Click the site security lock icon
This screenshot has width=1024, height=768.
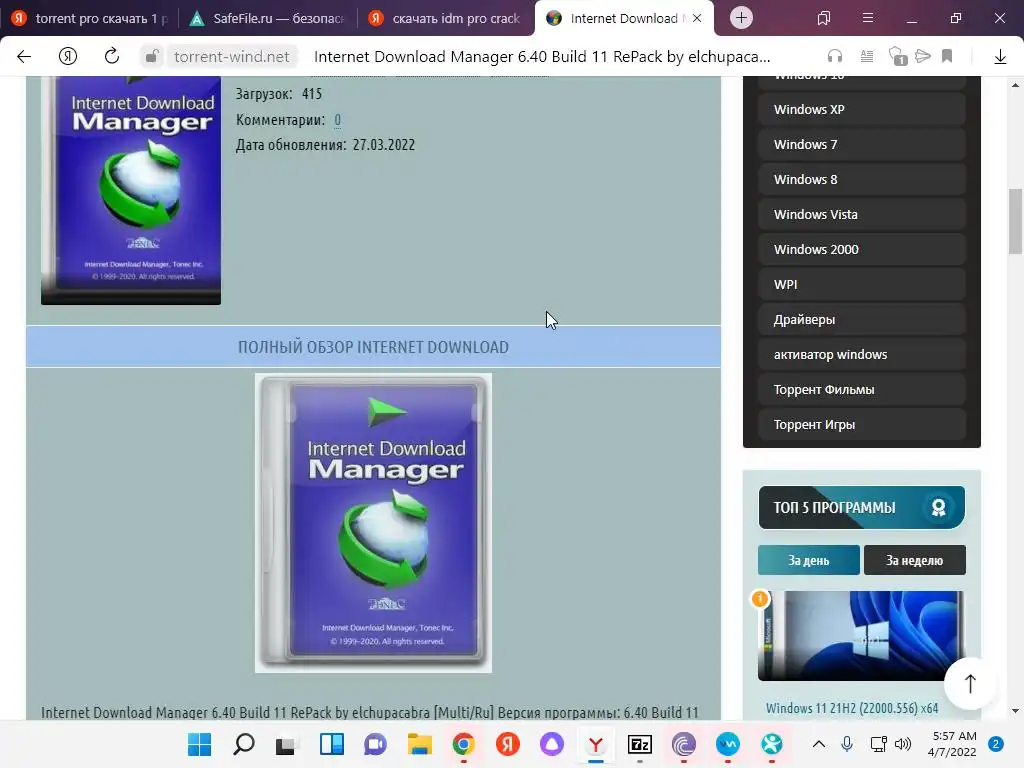[x=152, y=57]
